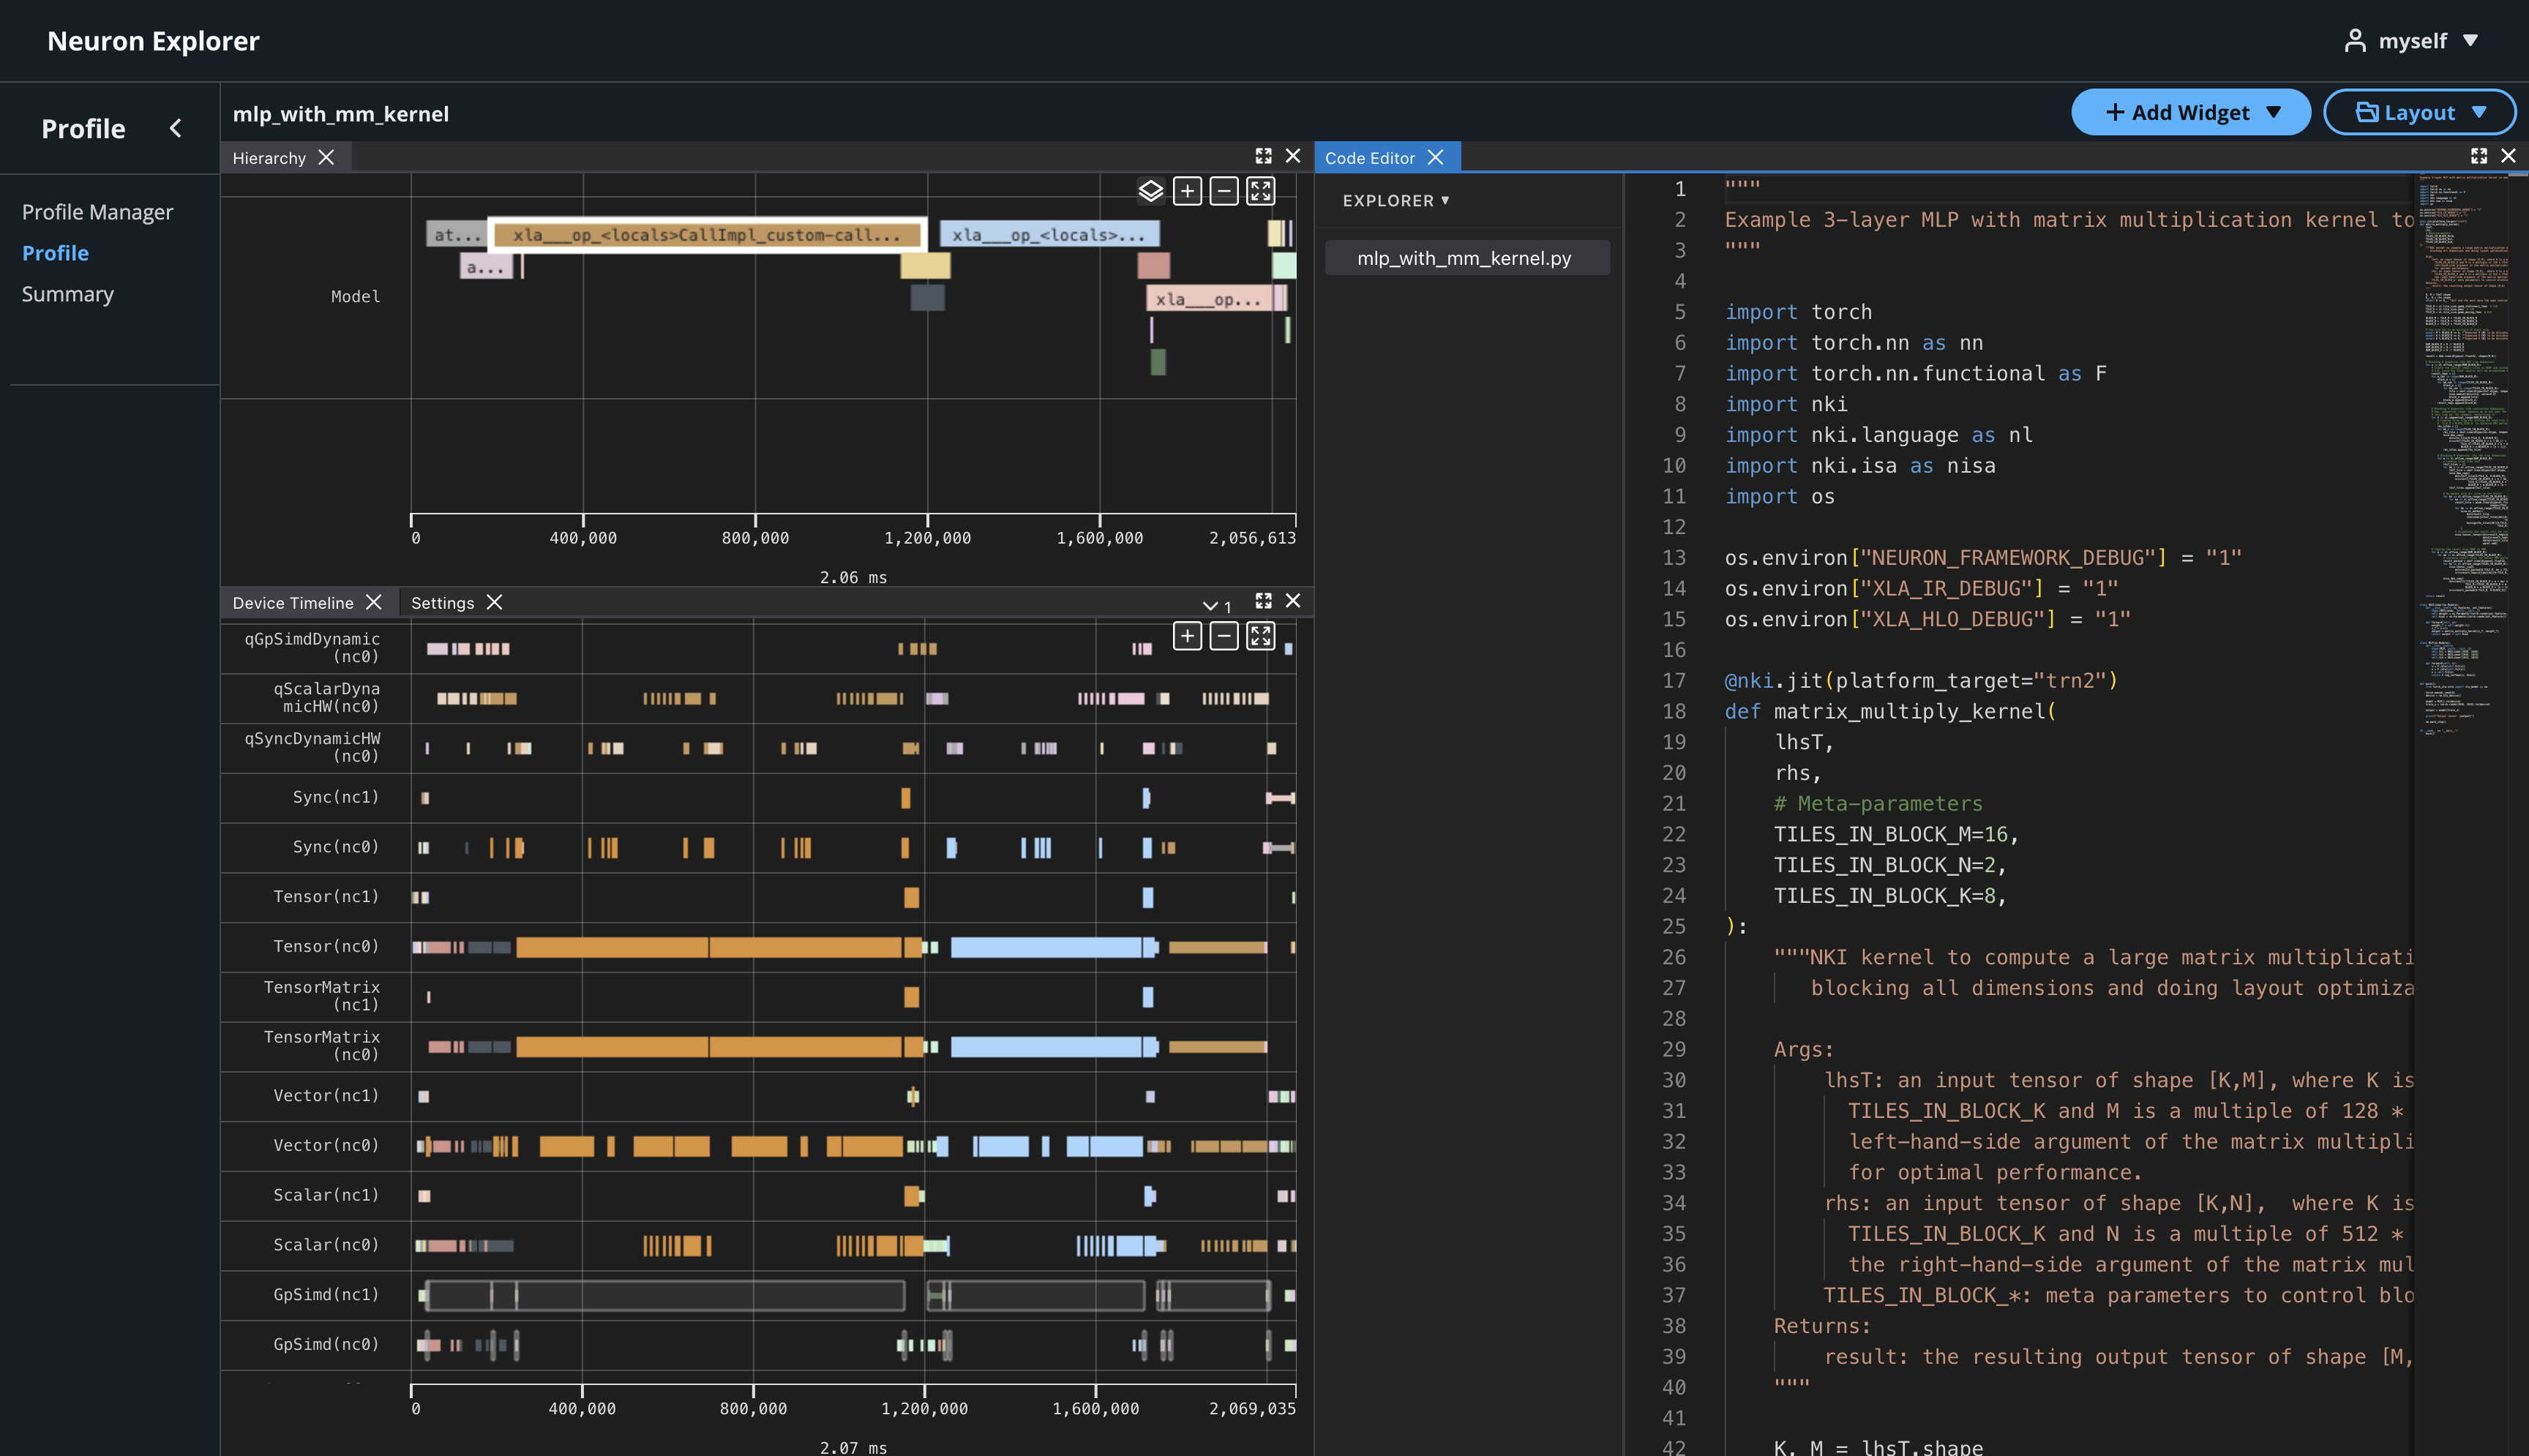2529x1456 pixels.
Task: Open the Layout dropdown
Action: 2419,112
